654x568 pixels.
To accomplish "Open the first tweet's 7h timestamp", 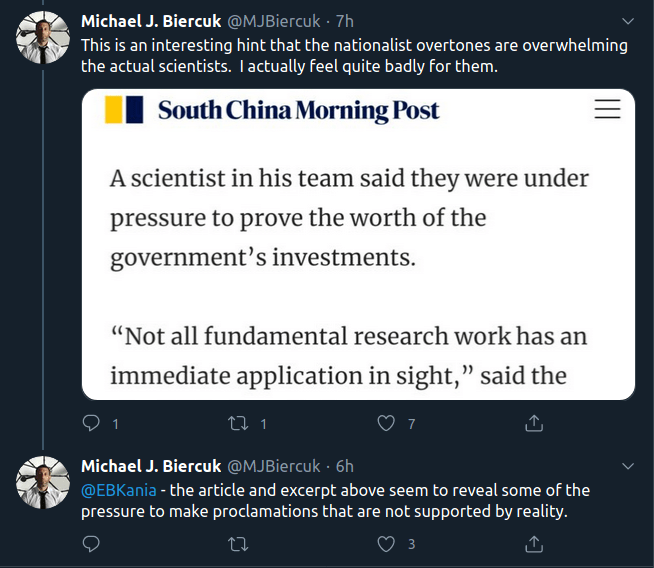I will (x=344, y=21).
